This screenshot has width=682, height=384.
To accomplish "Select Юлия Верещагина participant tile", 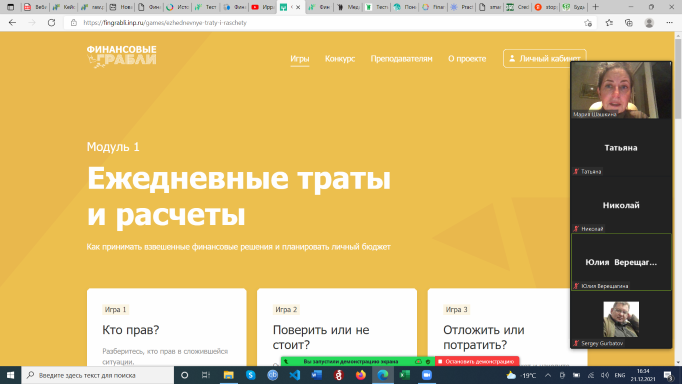I will pos(621,262).
